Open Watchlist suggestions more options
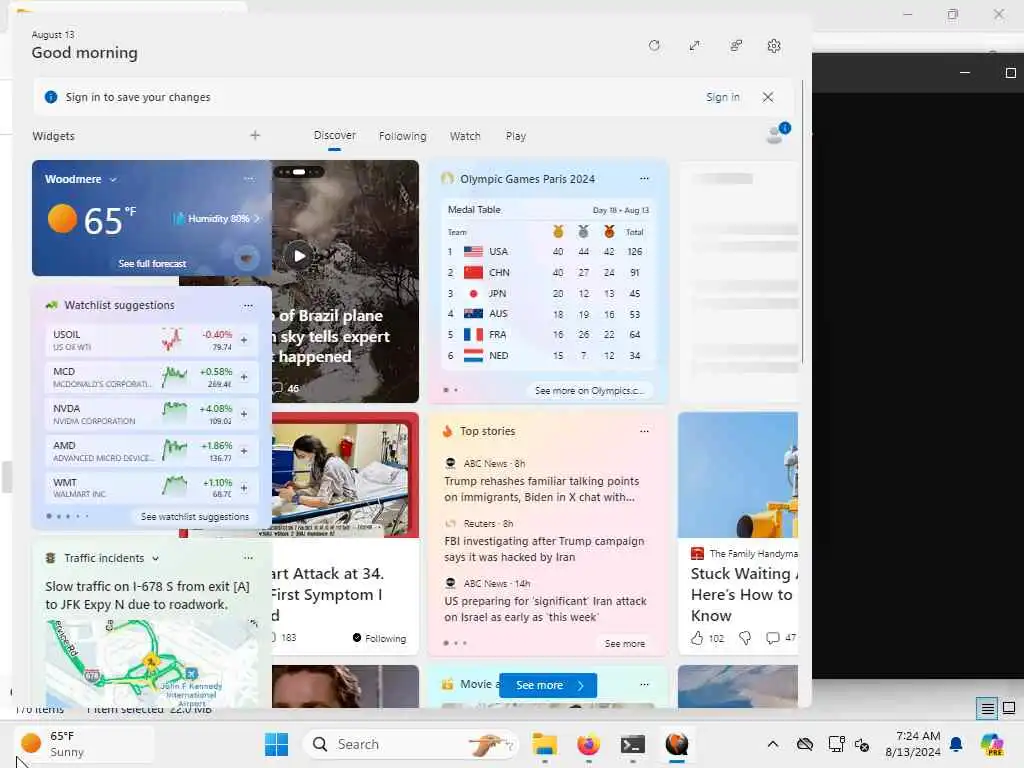 pos(248,305)
